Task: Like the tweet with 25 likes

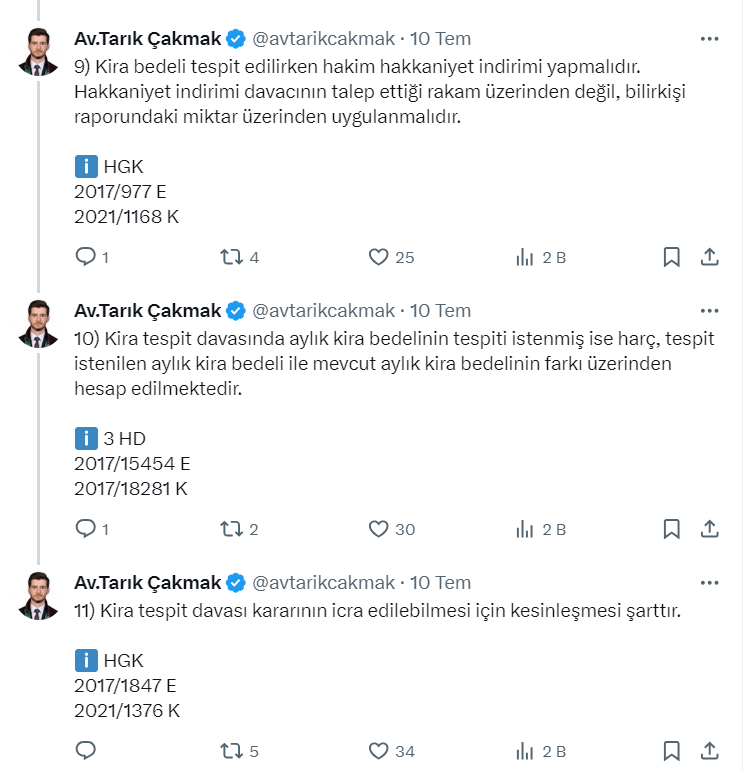Action: tap(378, 257)
